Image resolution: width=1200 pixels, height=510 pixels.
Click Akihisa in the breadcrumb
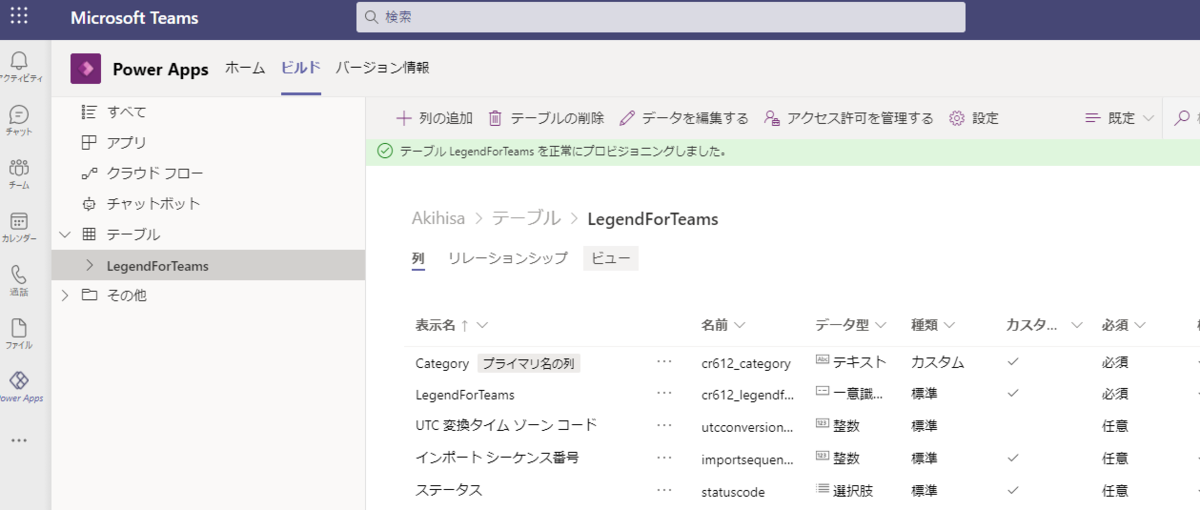click(440, 218)
